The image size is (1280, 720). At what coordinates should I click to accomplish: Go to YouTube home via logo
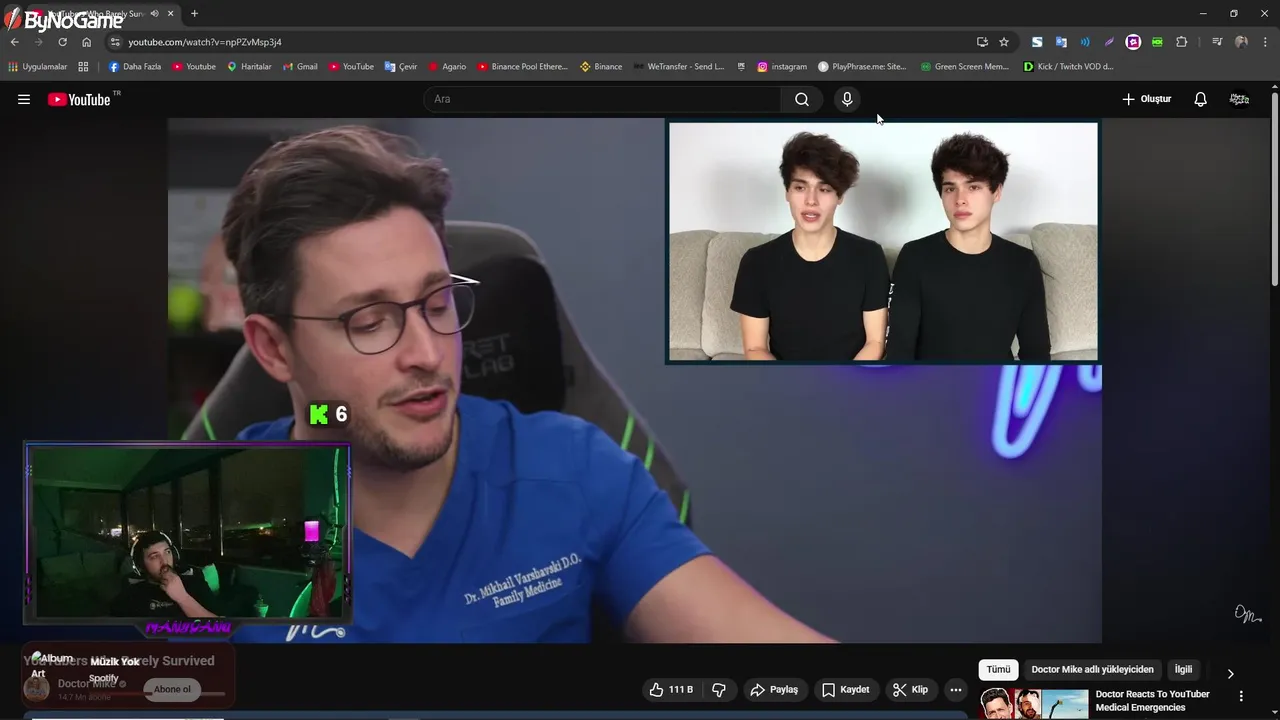[79, 99]
